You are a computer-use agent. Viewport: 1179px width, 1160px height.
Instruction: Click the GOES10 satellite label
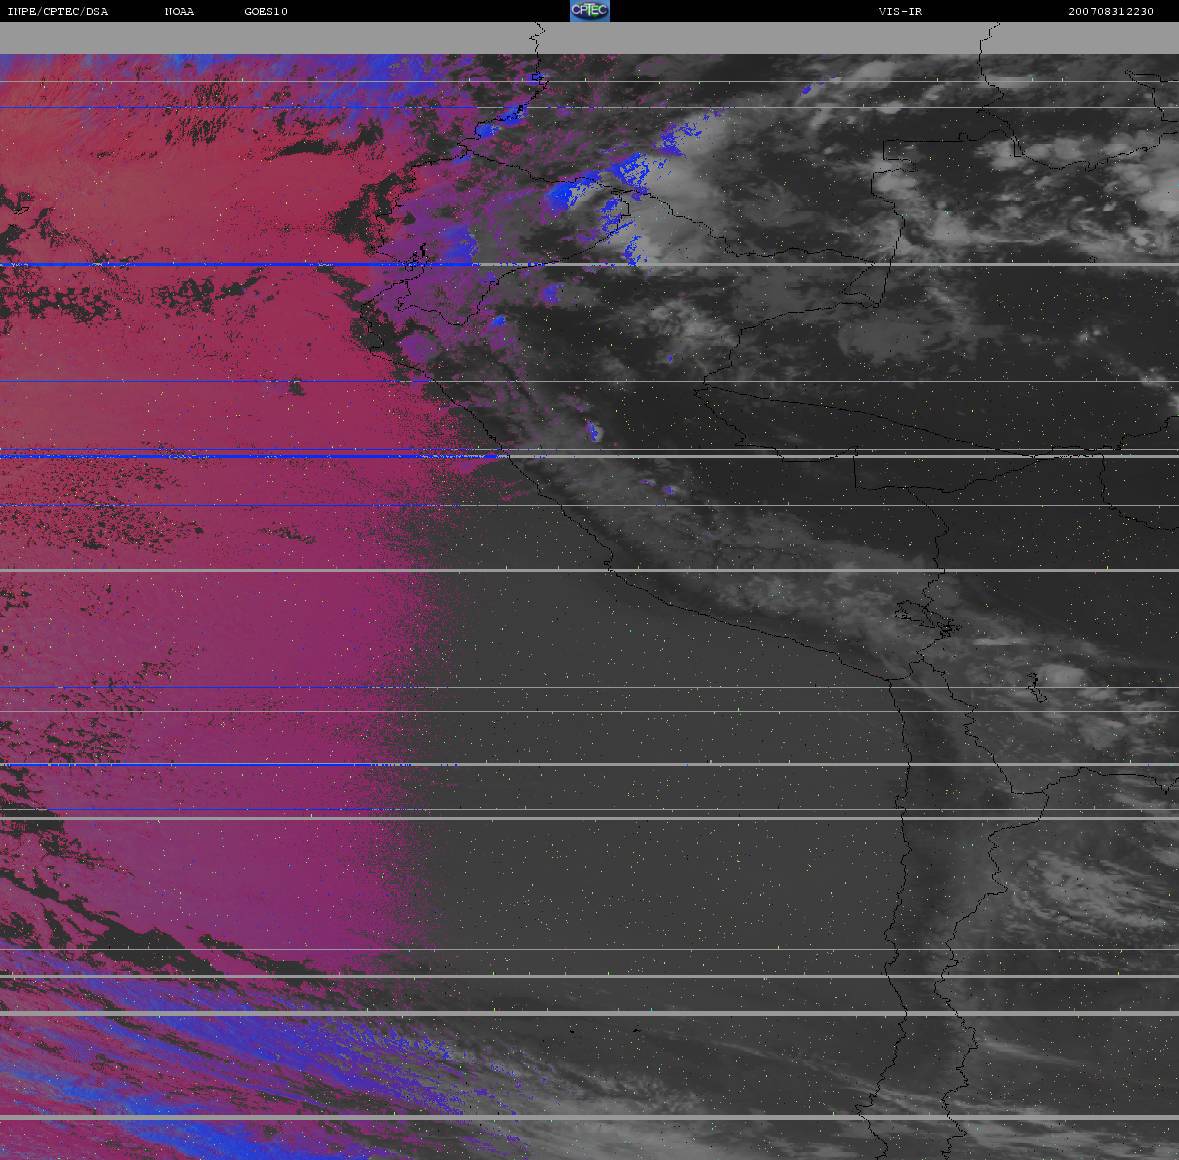(266, 11)
